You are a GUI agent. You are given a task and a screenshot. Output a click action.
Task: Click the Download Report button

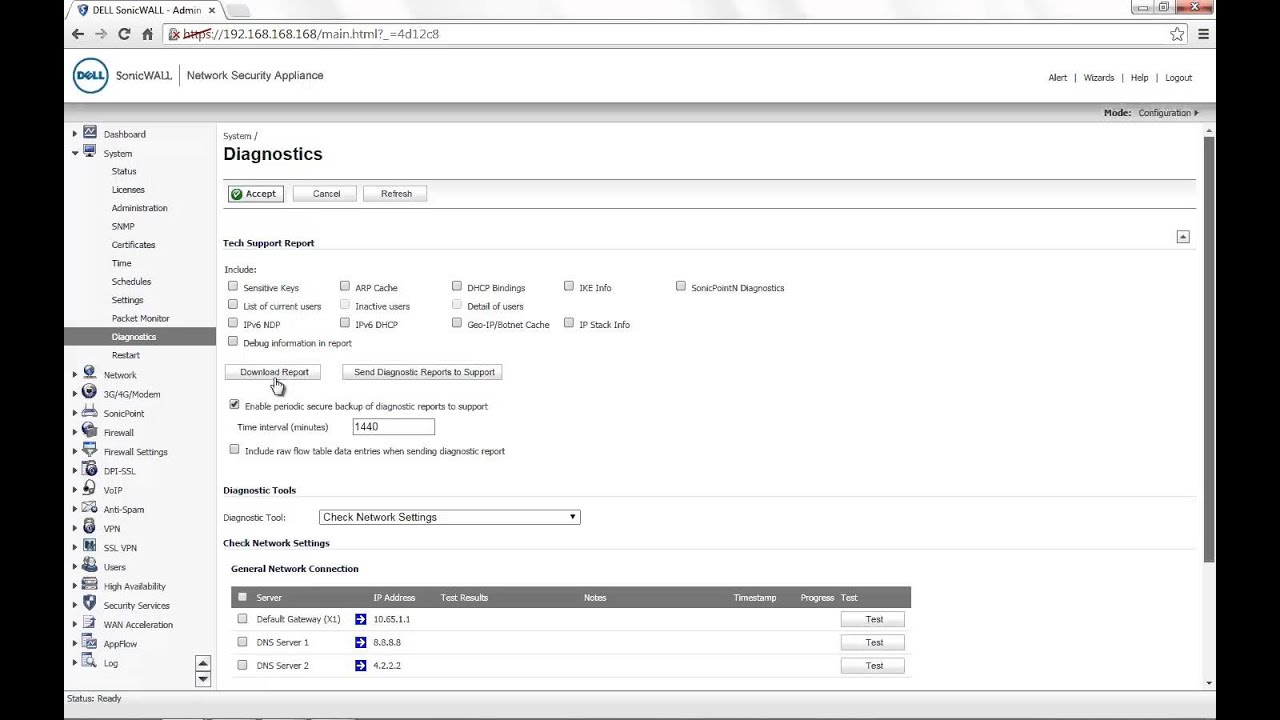tap(274, 371)
